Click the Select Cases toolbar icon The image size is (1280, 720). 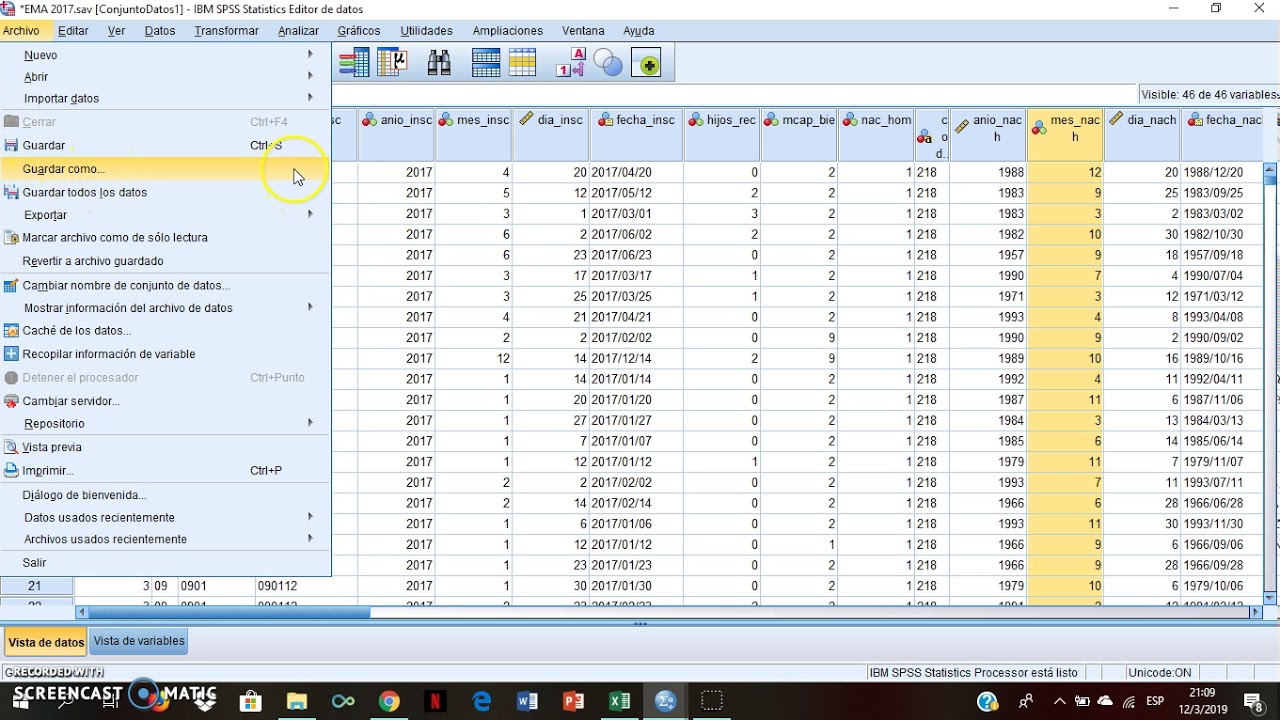pyautogui.click(x=523, y=63)
